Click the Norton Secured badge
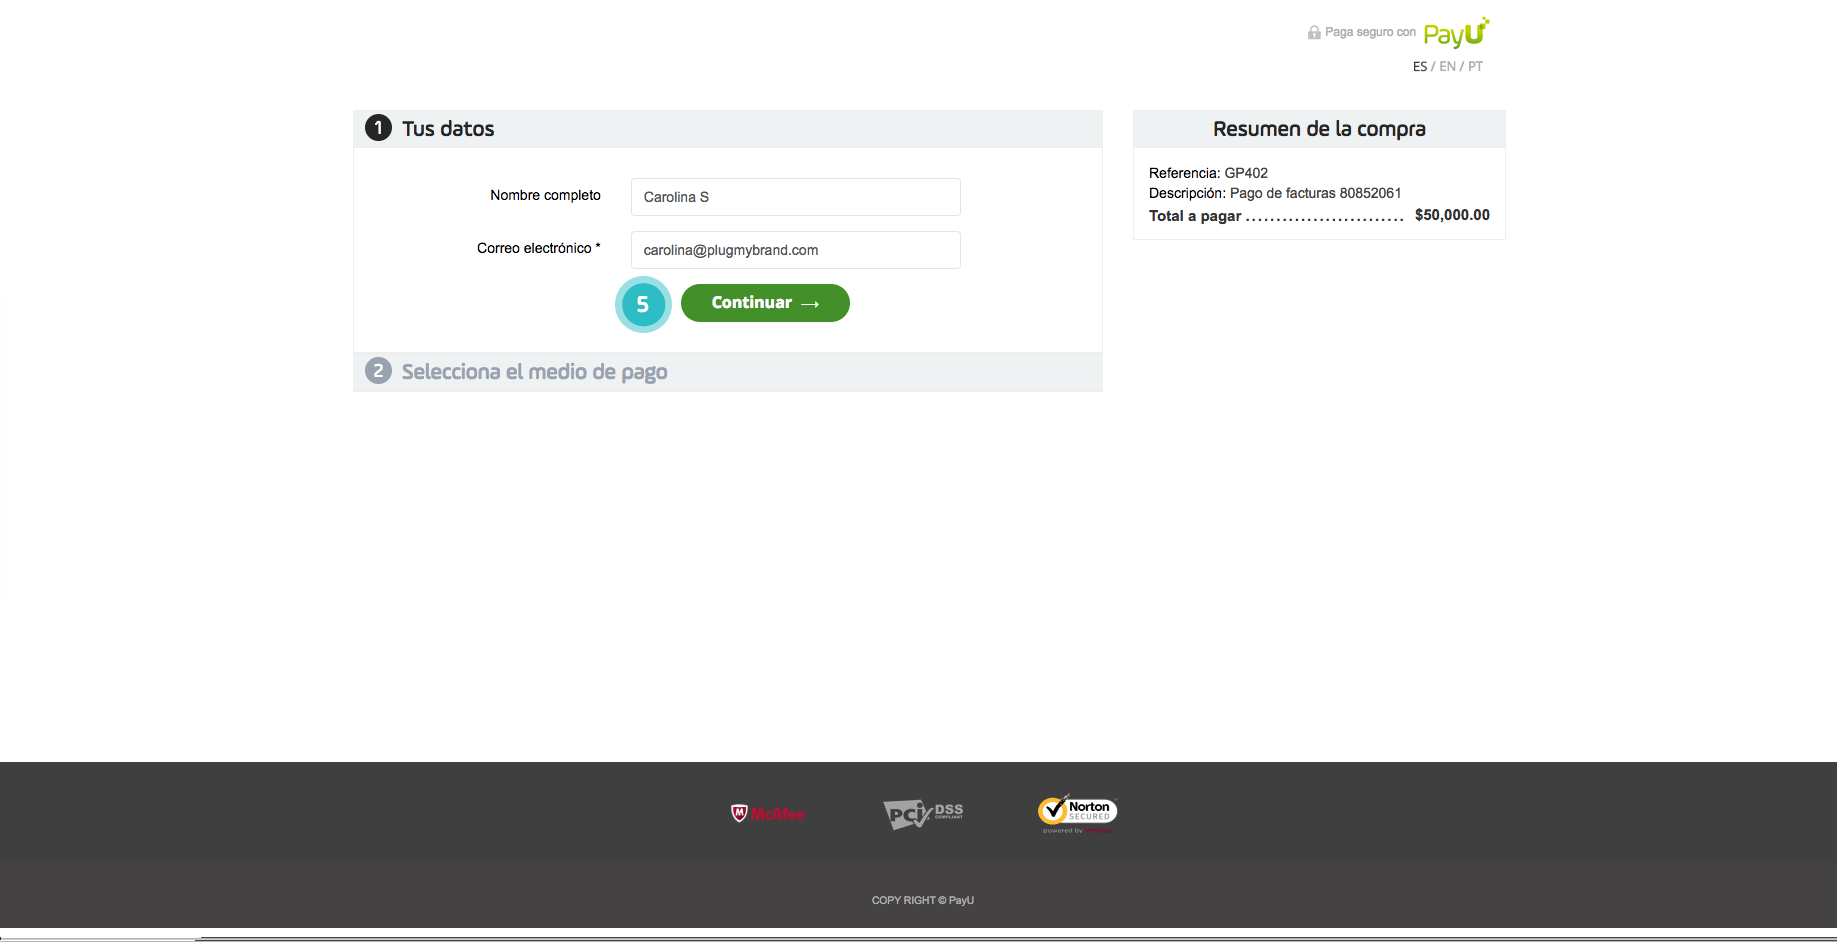Viewport: 1837px width, 942px height. (x=1077, y=812)
